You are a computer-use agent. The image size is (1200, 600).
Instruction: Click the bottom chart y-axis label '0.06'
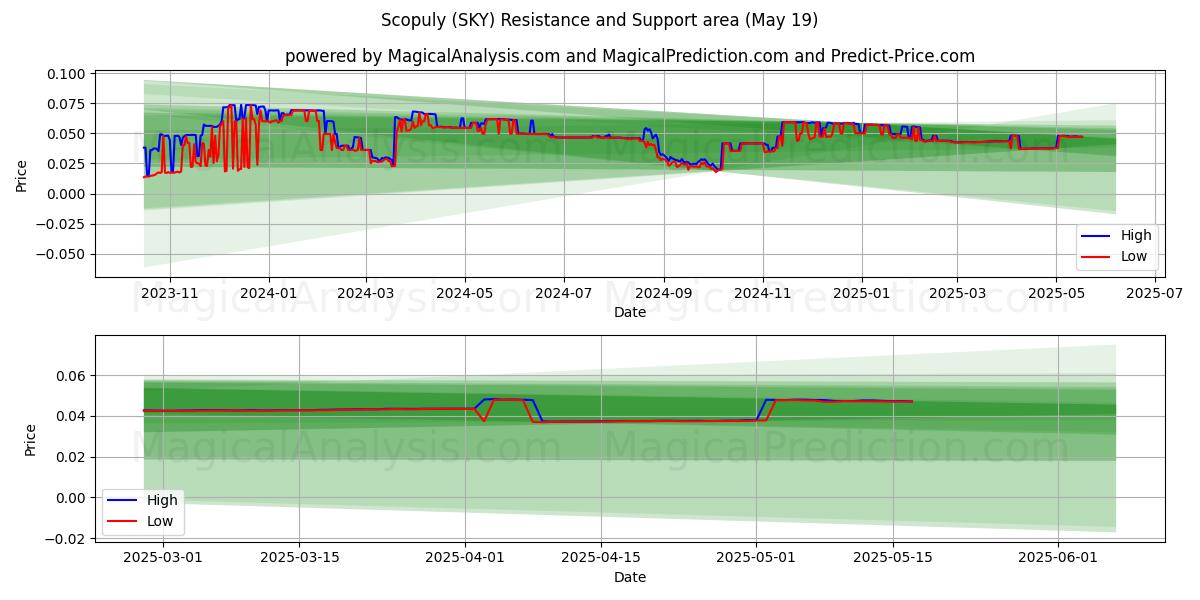(73, 376)
